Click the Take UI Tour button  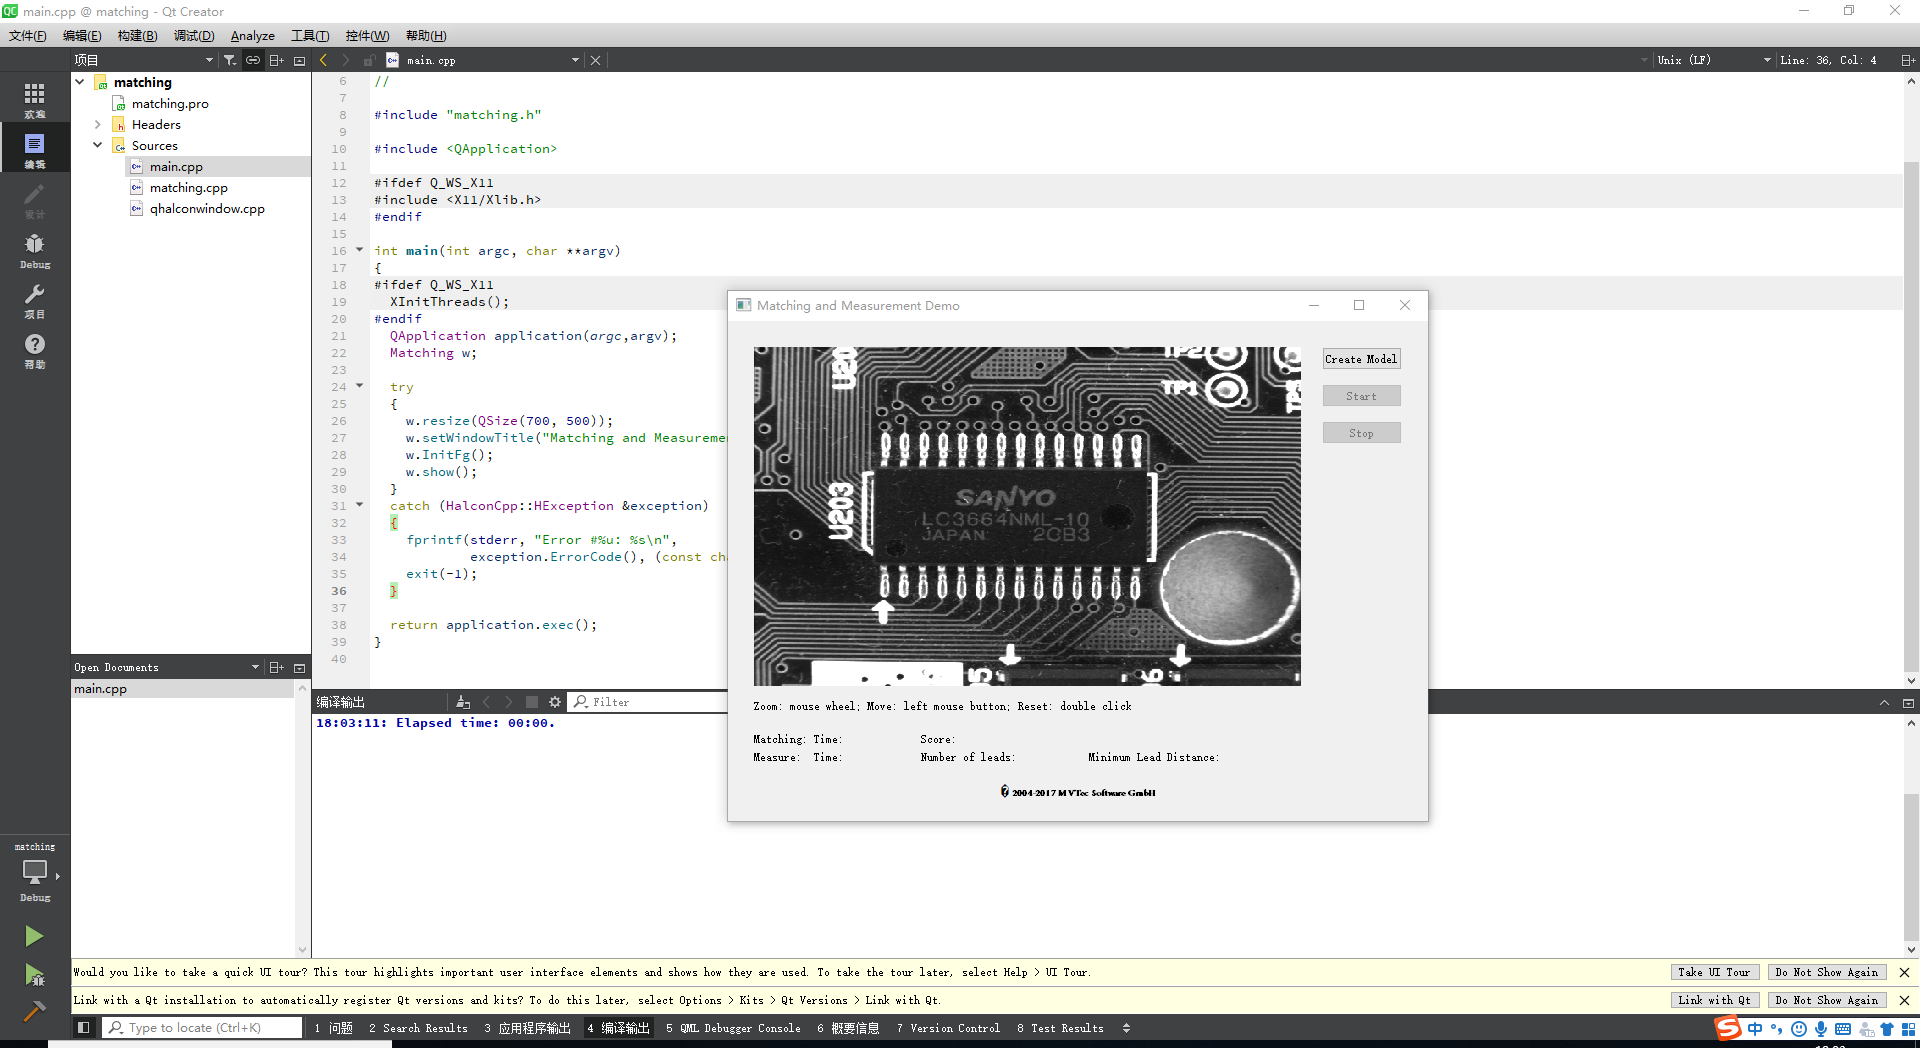pyautogui.click(x=1713, y=972)
